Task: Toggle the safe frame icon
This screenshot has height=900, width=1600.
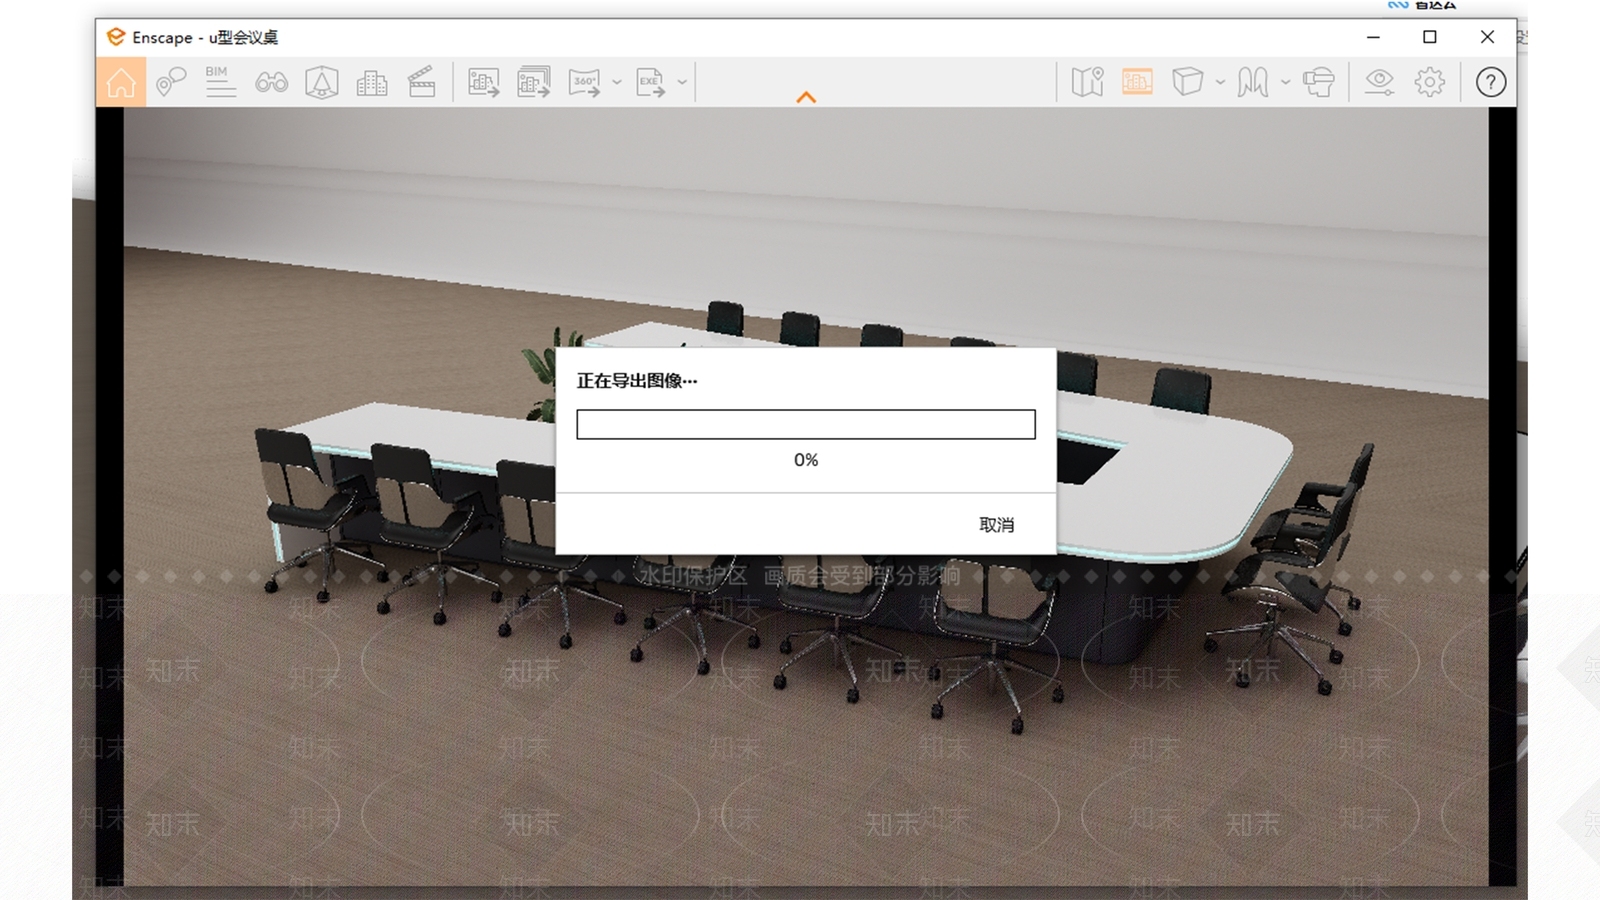Action: [x=321, y=82]
